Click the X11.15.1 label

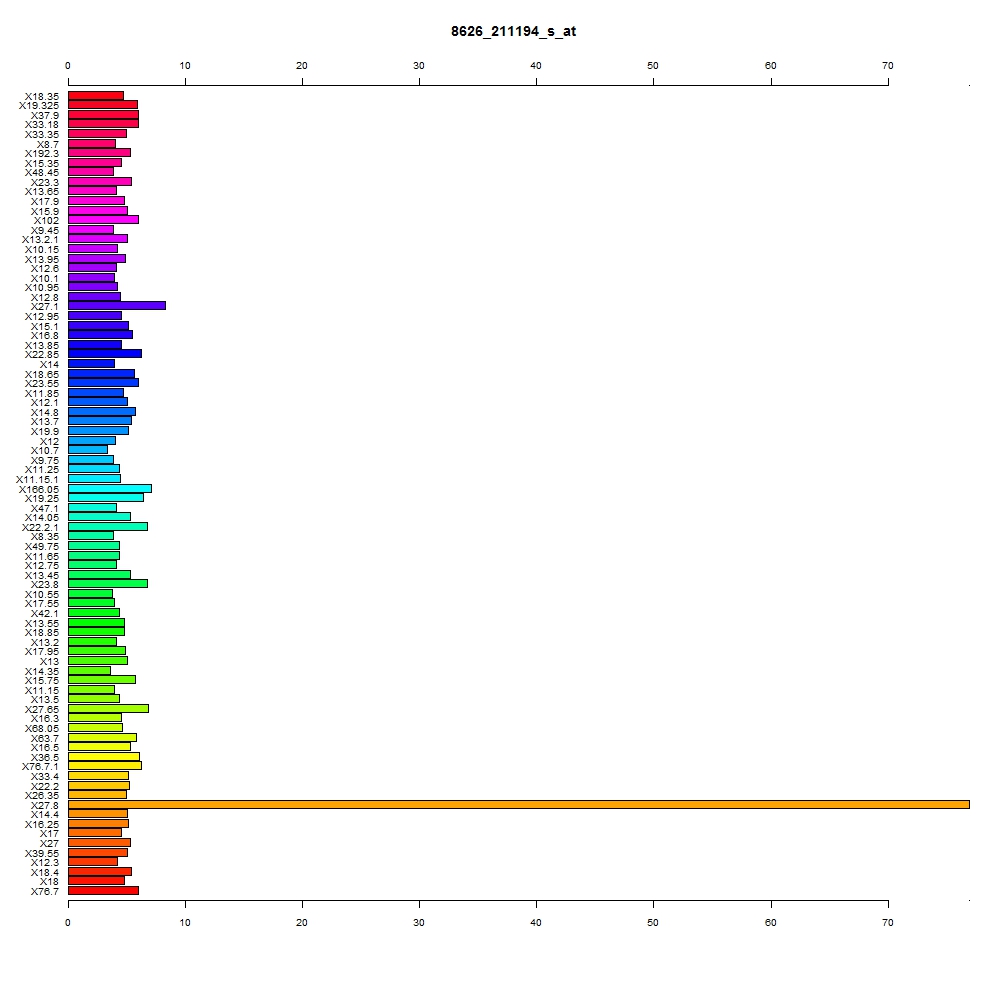pos(37,480)
